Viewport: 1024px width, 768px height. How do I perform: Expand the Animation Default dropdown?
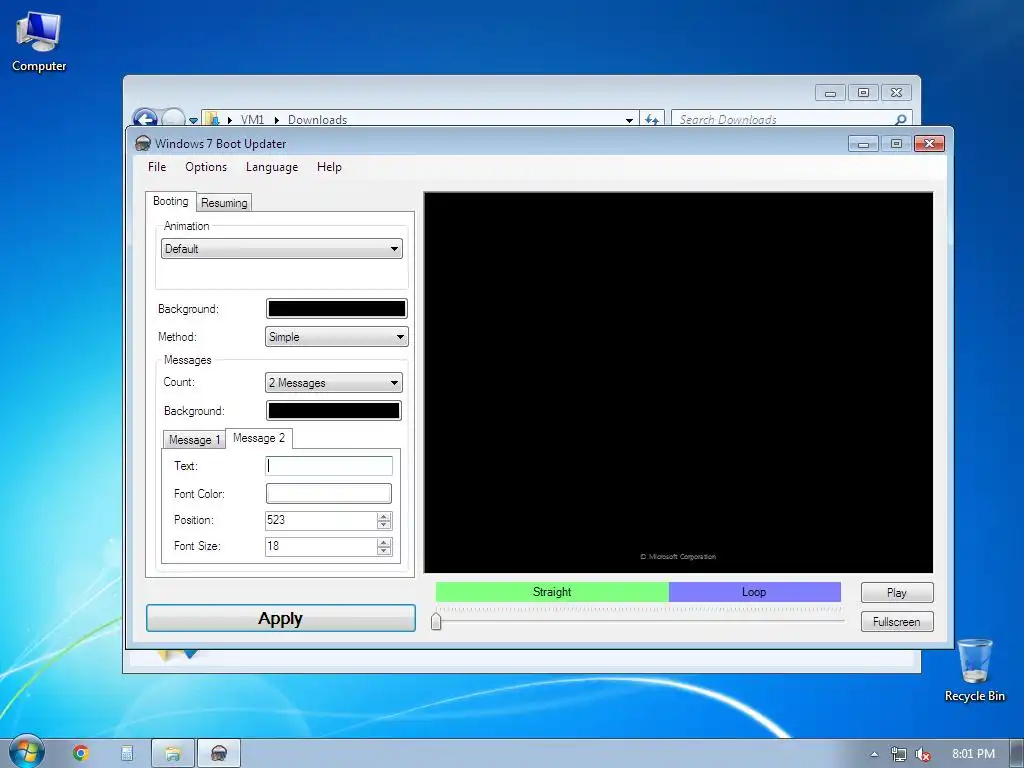click(281, 249)
